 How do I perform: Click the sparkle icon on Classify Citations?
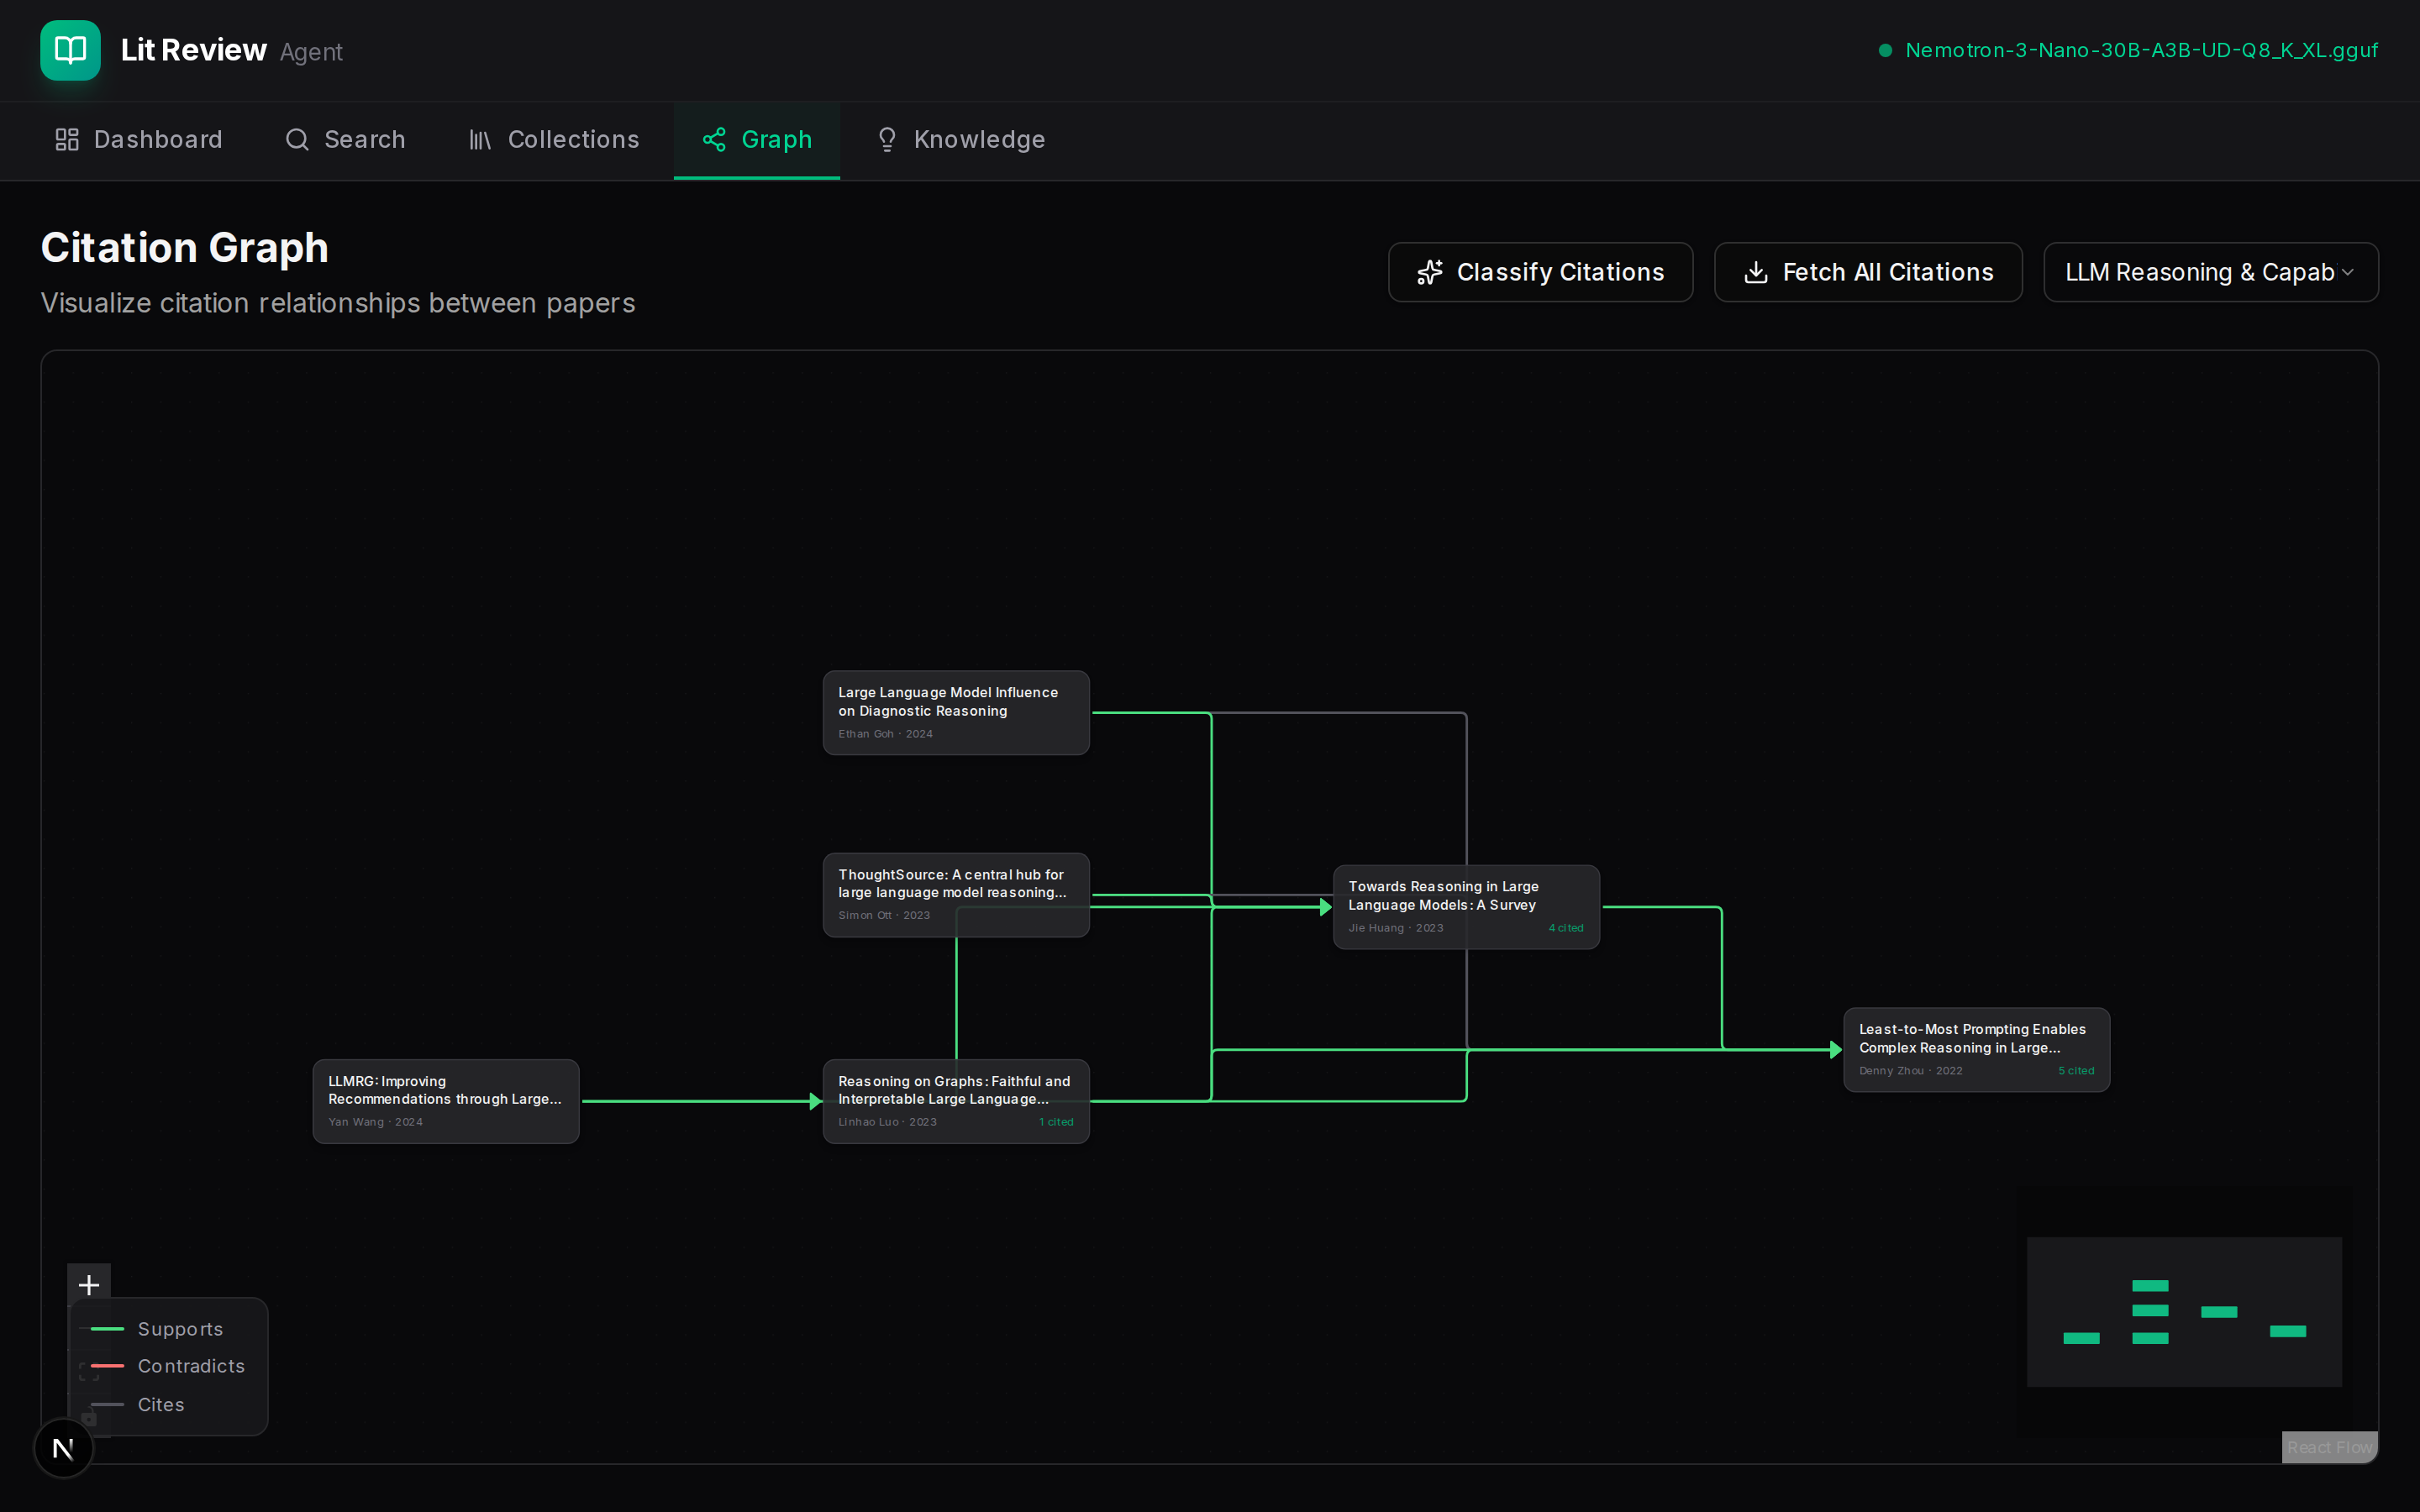[1430, 272]
